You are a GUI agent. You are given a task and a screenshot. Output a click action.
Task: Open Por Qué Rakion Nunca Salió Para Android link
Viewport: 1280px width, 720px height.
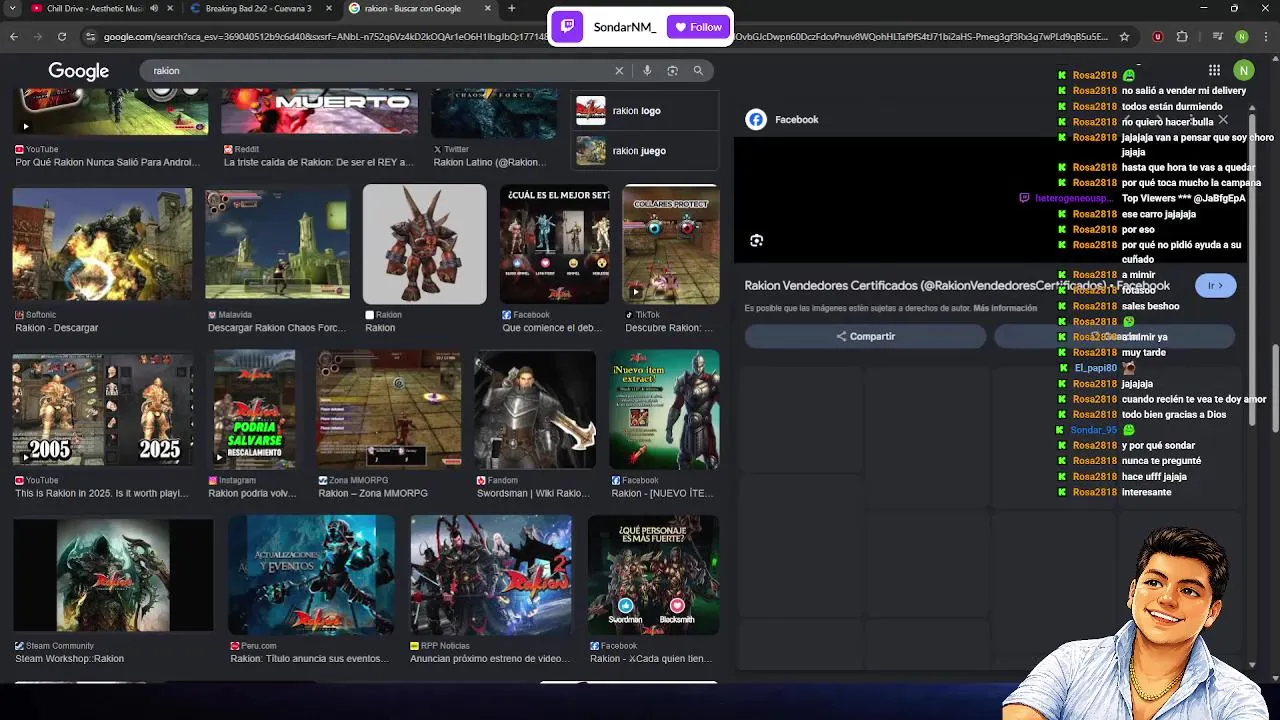point(107,162)
